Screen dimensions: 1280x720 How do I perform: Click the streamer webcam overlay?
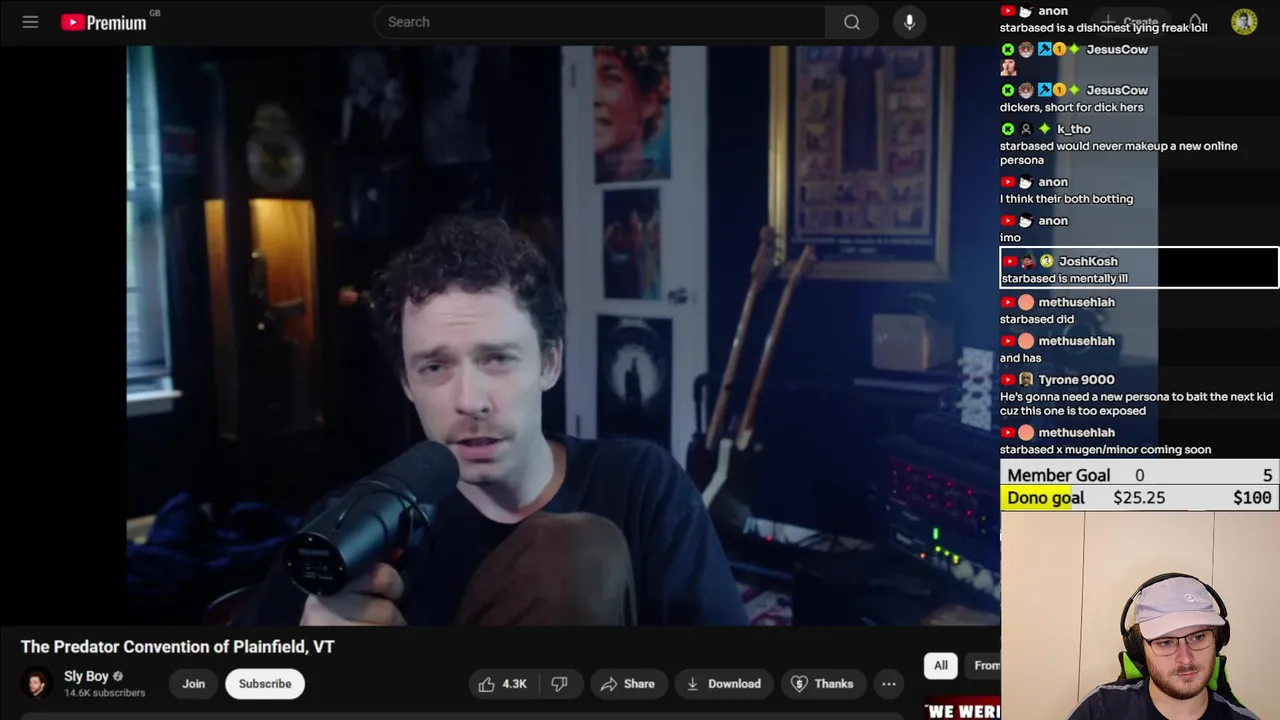click(1140, 615)
